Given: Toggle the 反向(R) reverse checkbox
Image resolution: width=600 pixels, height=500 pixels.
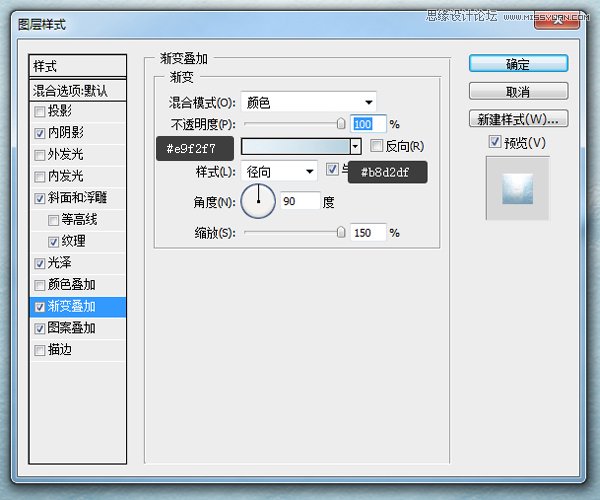Looking at the screenshot, I should [376, 145].
